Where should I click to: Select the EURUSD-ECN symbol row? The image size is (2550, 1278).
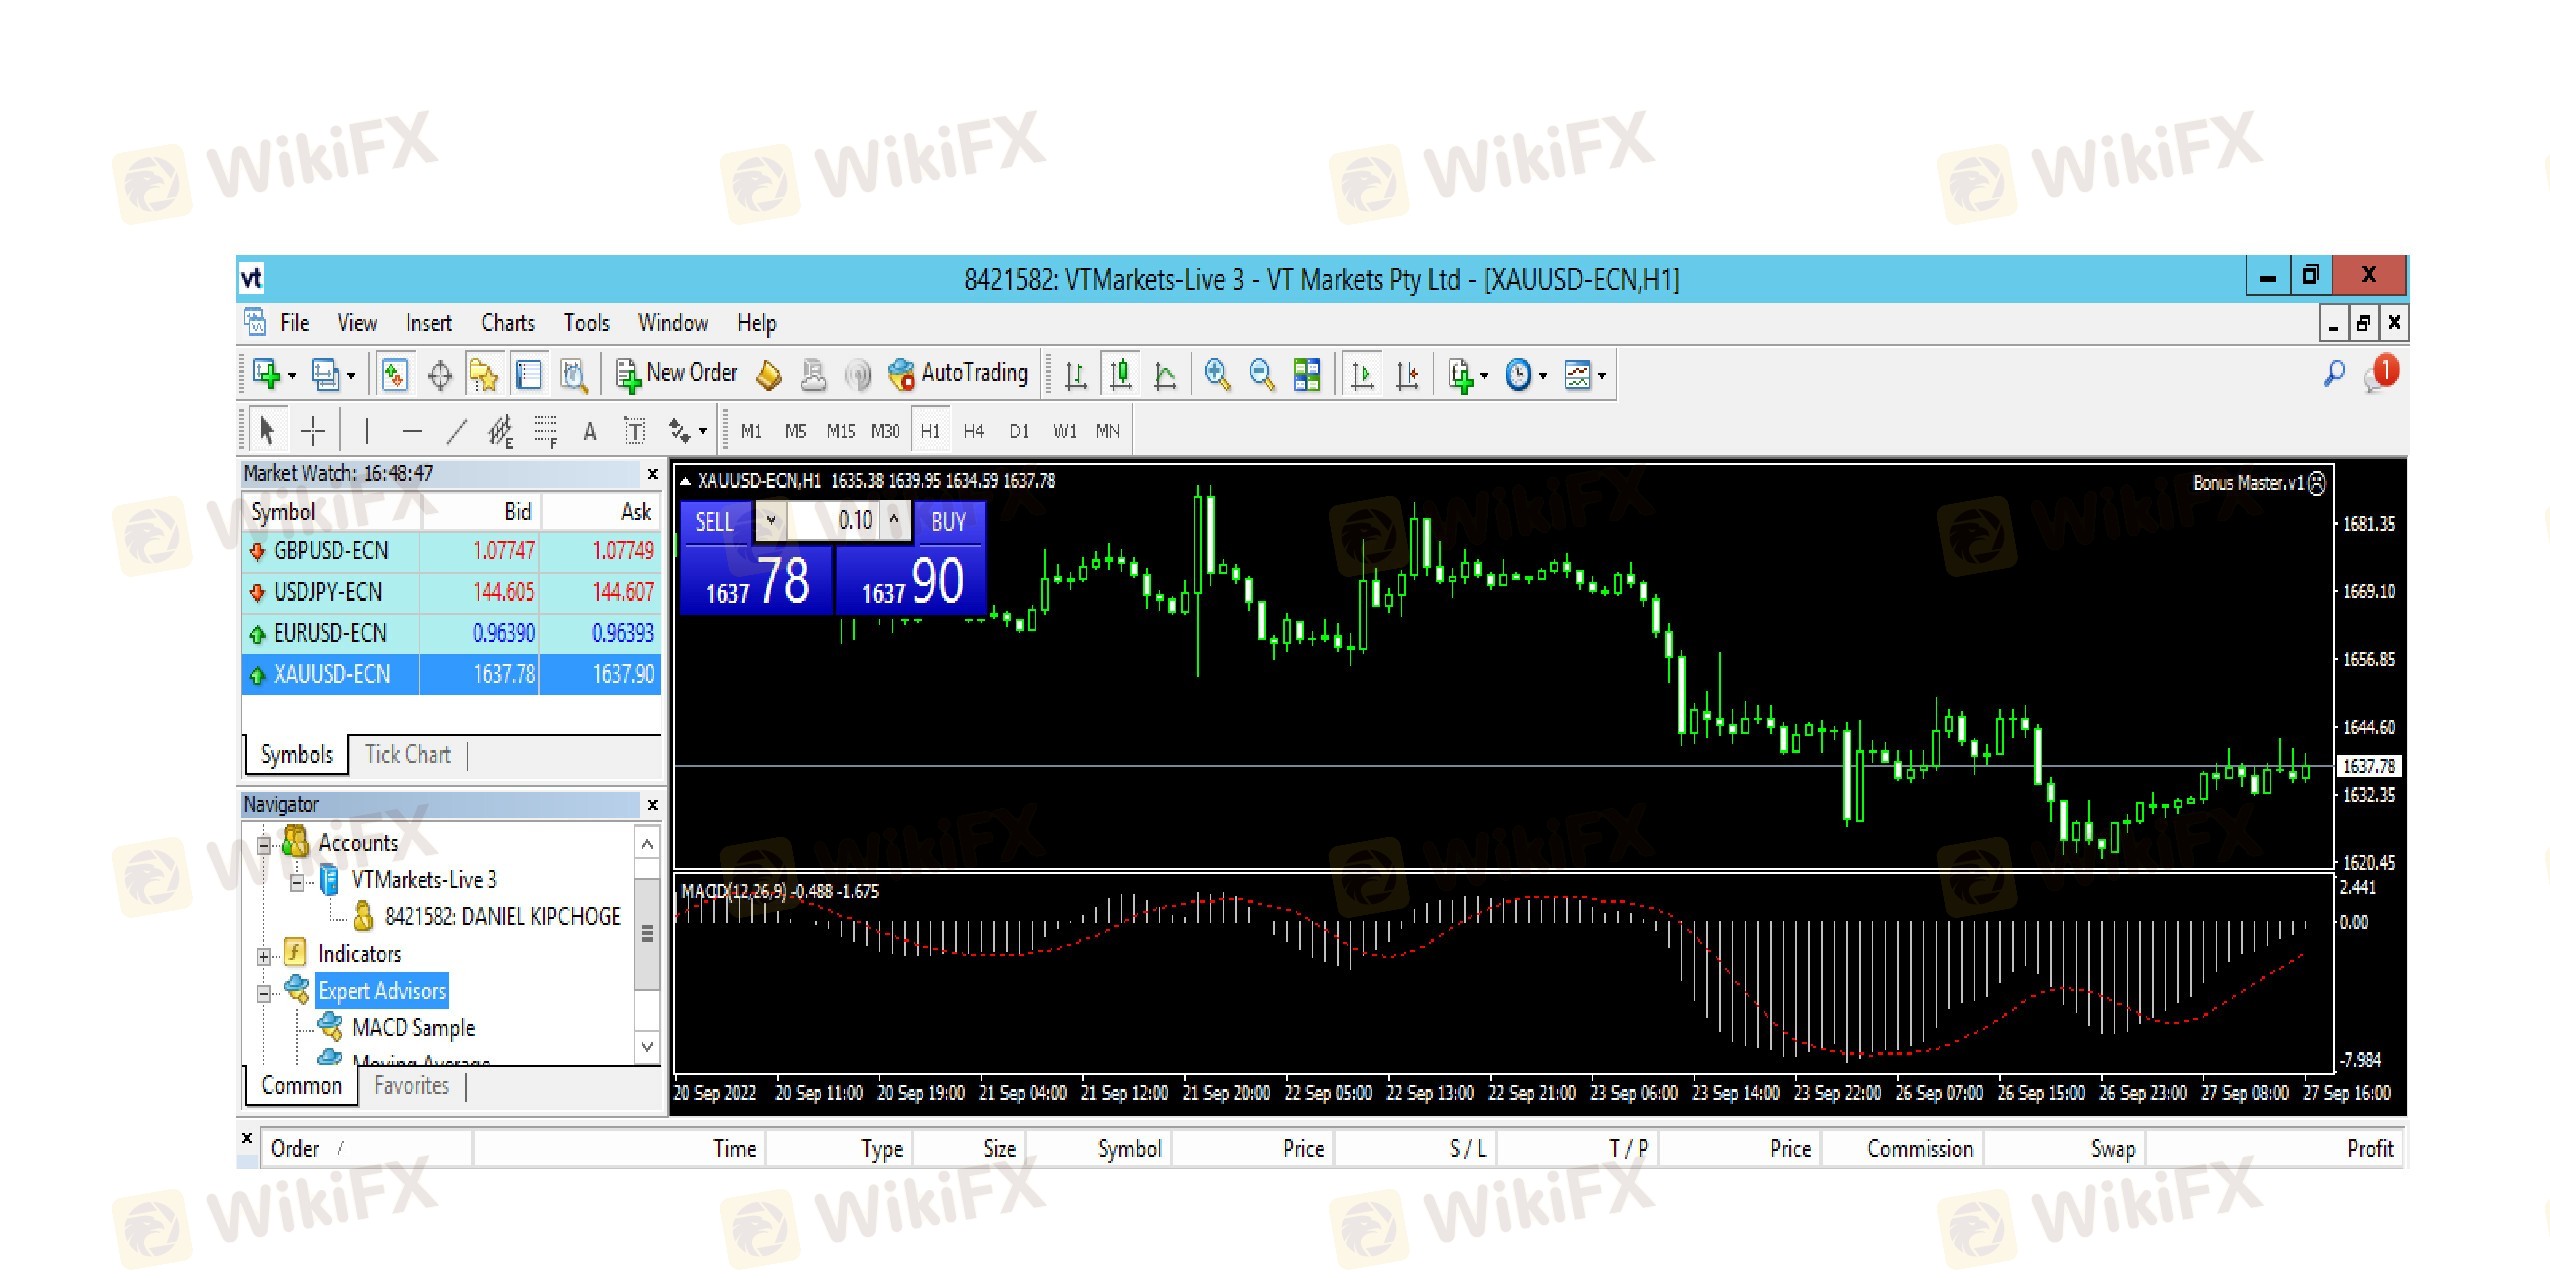pos(451,633)
